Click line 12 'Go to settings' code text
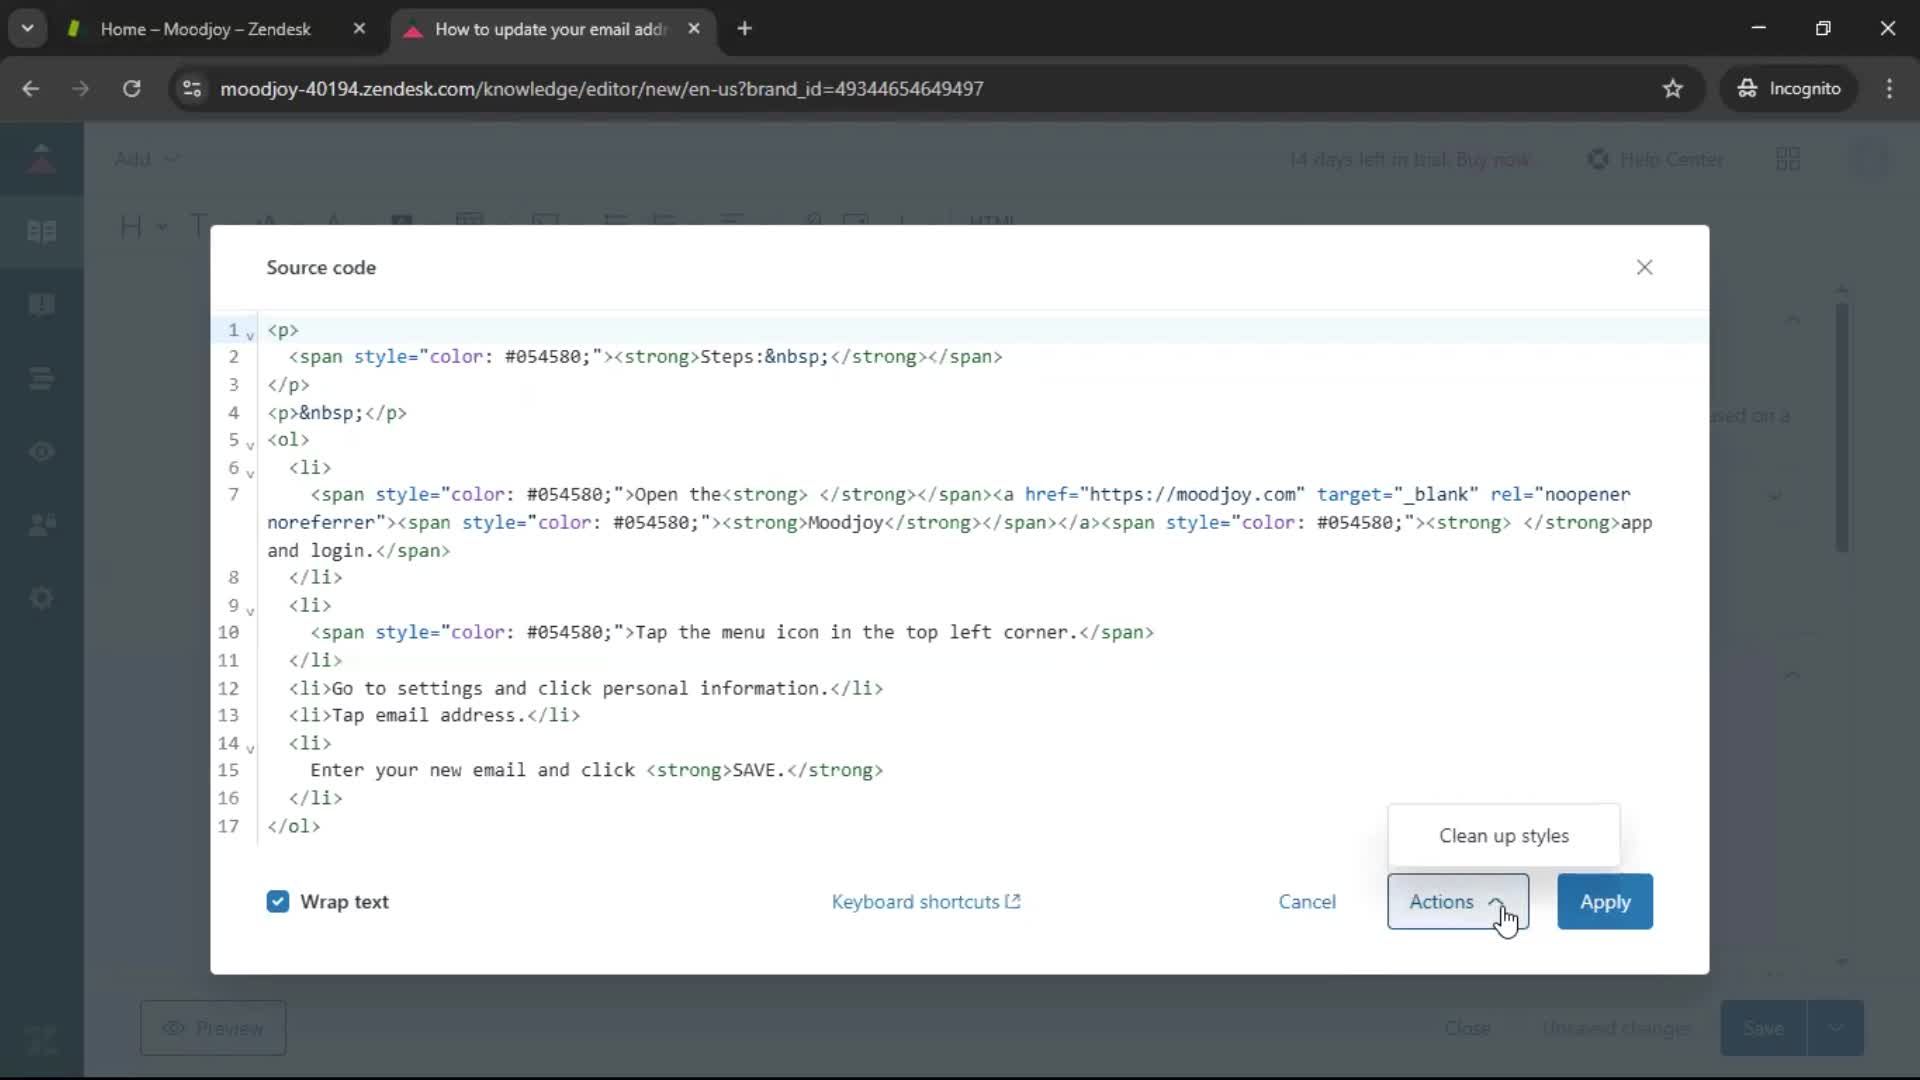This screenshot has height=1080, width=1920. (586, 688)
